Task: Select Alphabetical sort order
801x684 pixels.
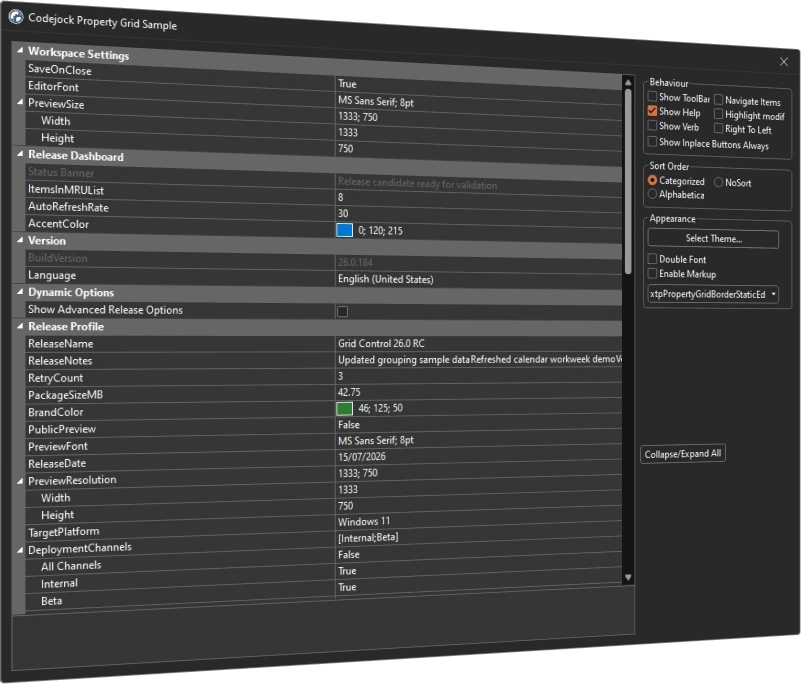Action: coord(652,194)
